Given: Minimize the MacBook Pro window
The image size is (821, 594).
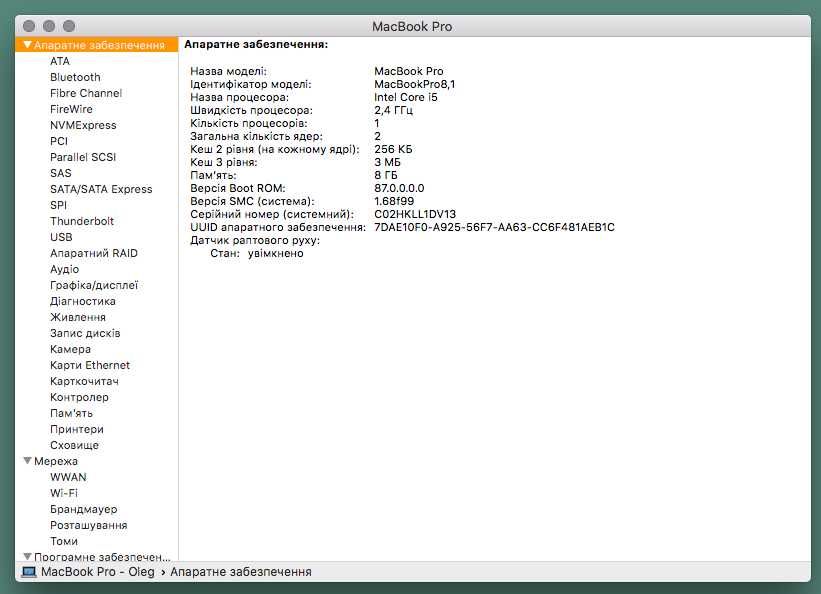Looking at the screenshot, I should 49,26.
